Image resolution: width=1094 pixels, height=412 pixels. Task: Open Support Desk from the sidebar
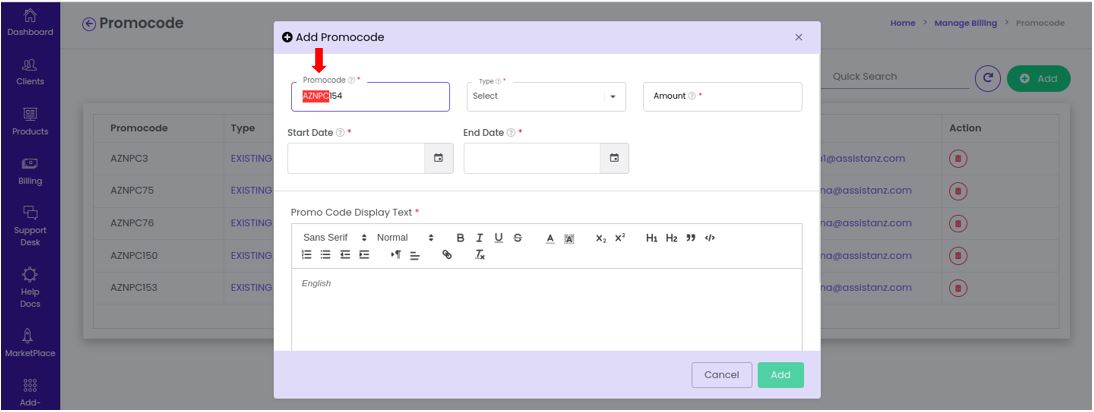coord(30,227)
